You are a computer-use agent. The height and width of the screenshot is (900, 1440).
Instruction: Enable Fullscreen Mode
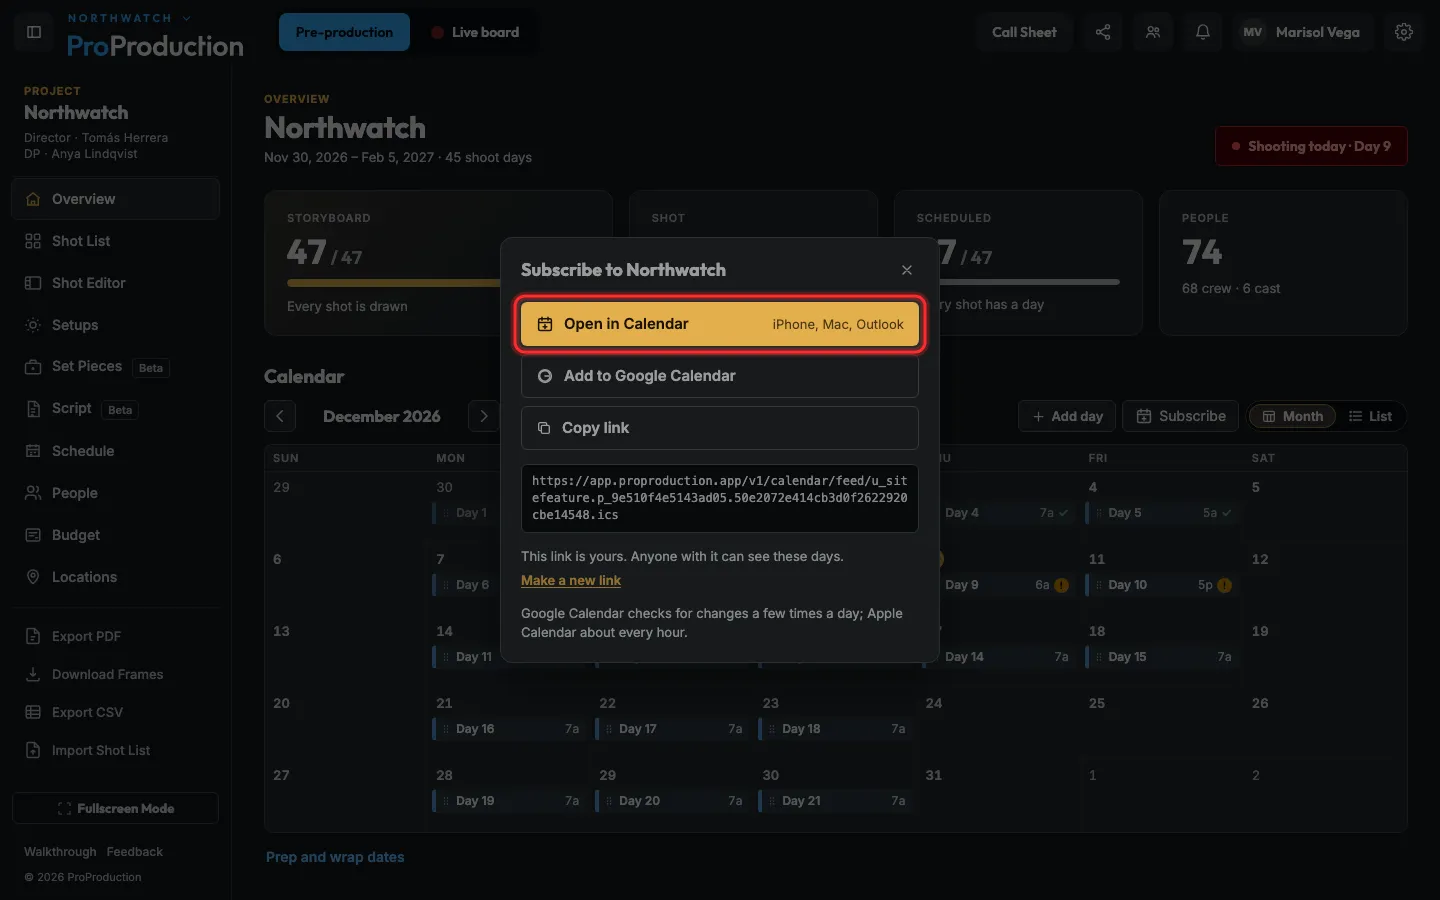pyautogui.click(x=116, y=808)
